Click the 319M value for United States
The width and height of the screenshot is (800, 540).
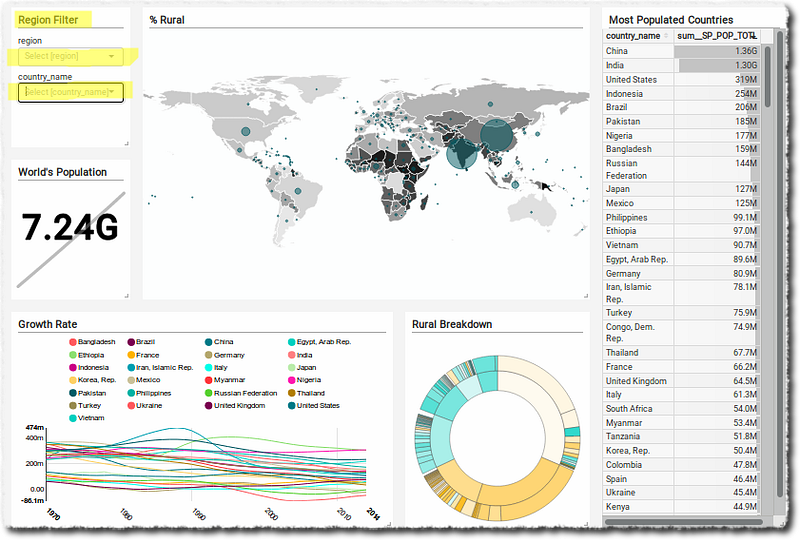point(746,80)
